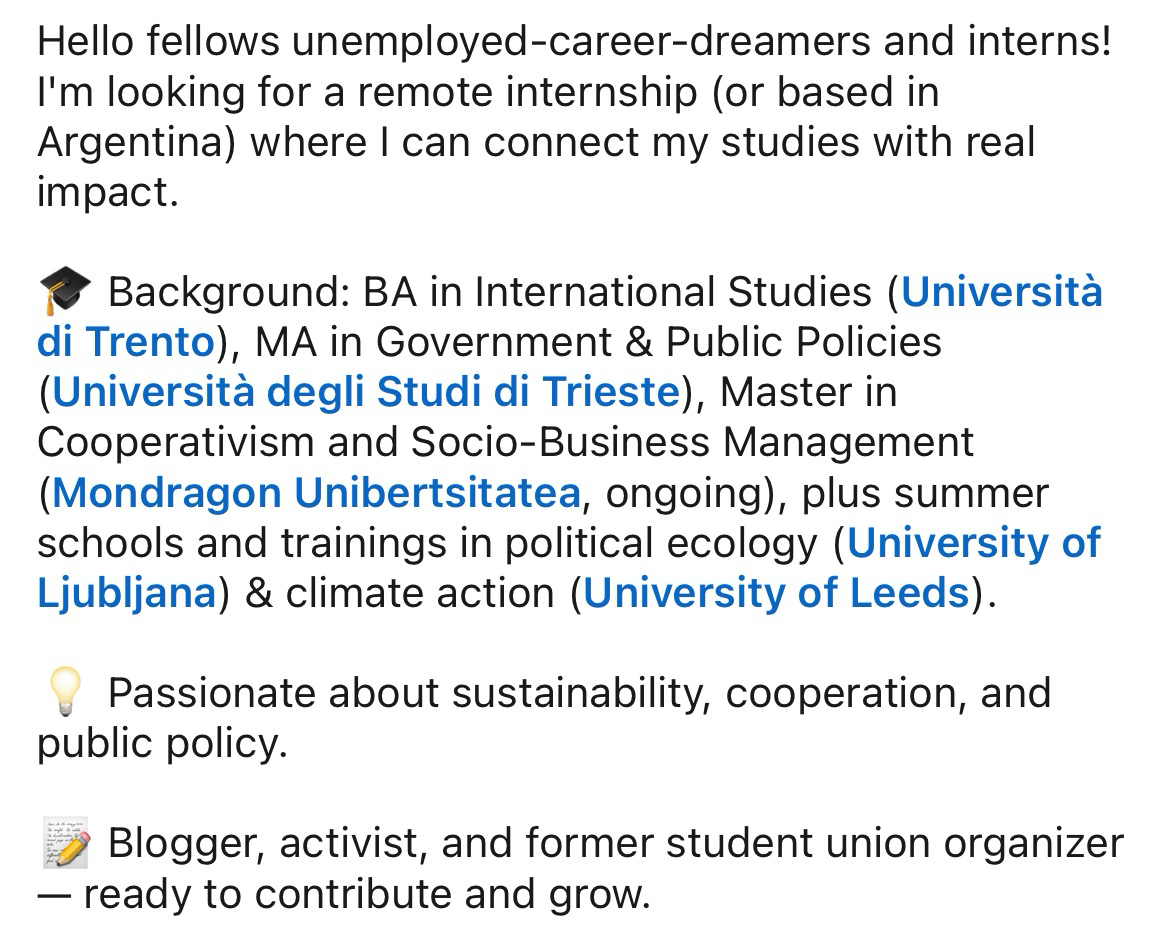Click the memo and pencil emoji

(66, 844)
